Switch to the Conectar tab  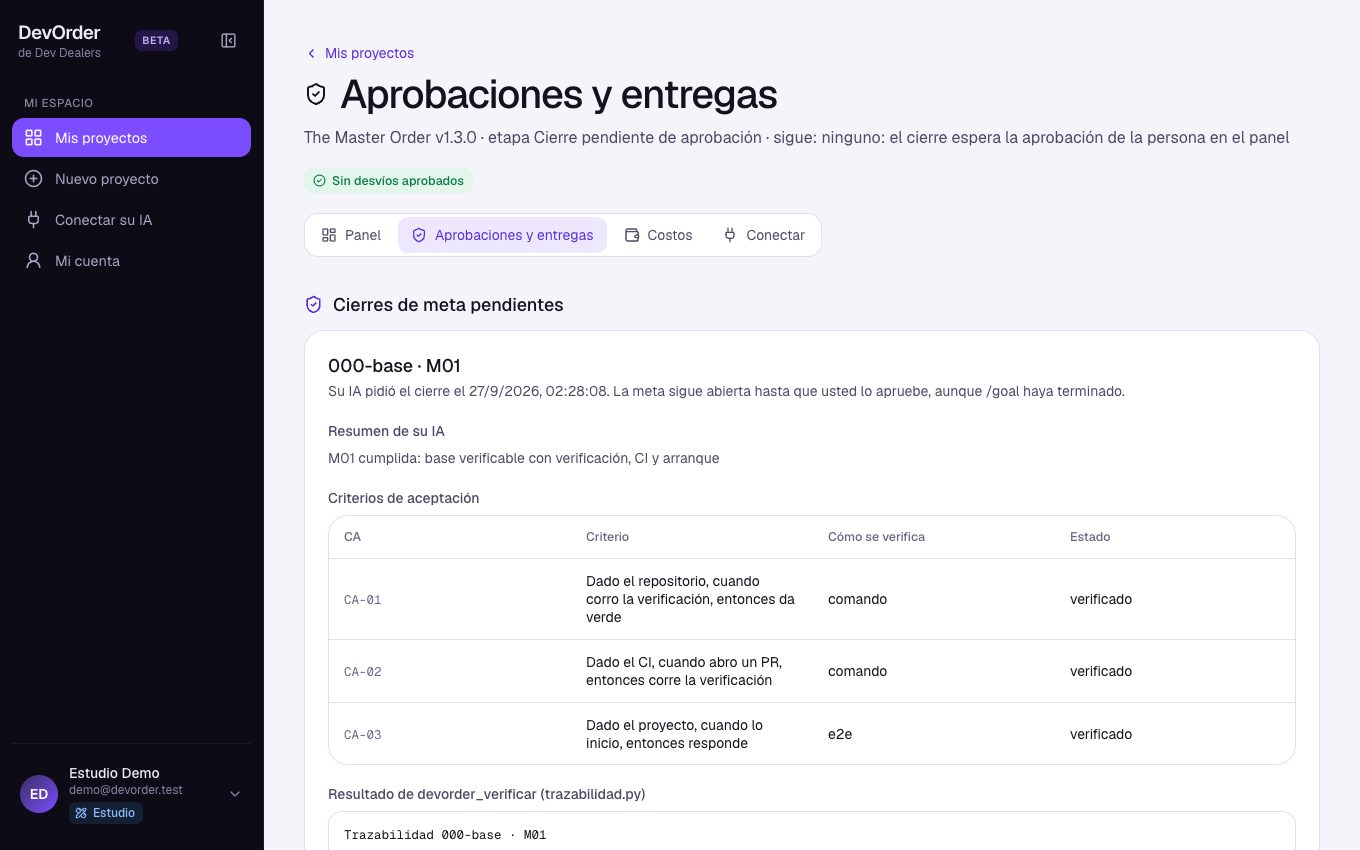pos(763,235)
